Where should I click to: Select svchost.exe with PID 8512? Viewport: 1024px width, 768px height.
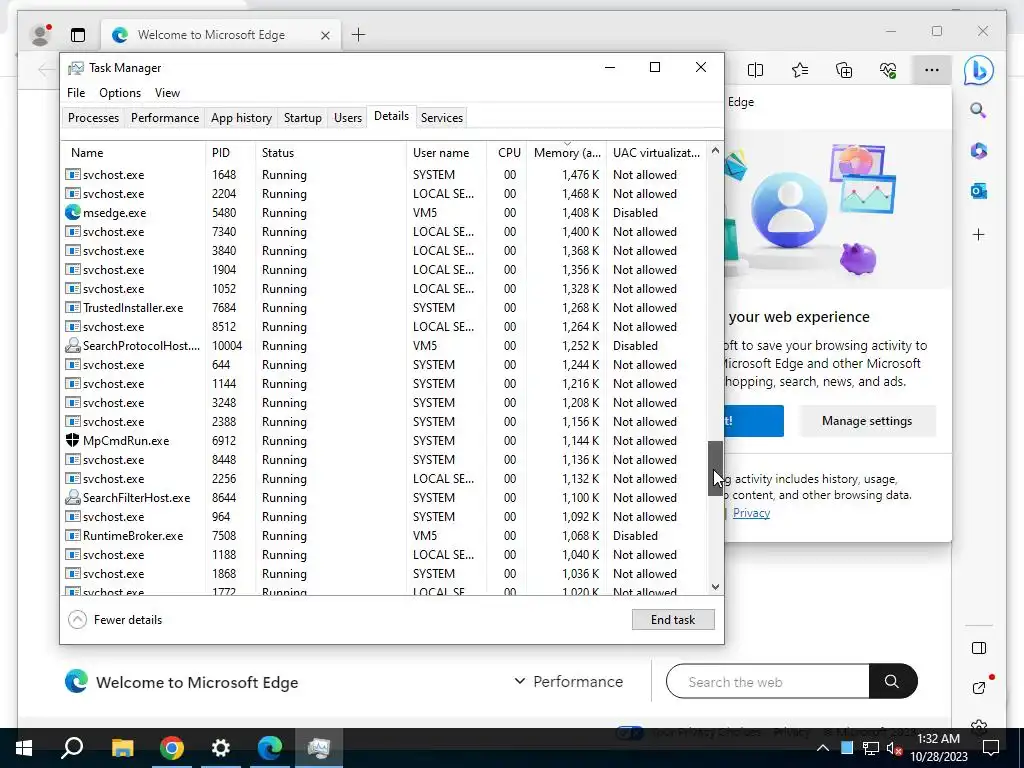(385, 327)
